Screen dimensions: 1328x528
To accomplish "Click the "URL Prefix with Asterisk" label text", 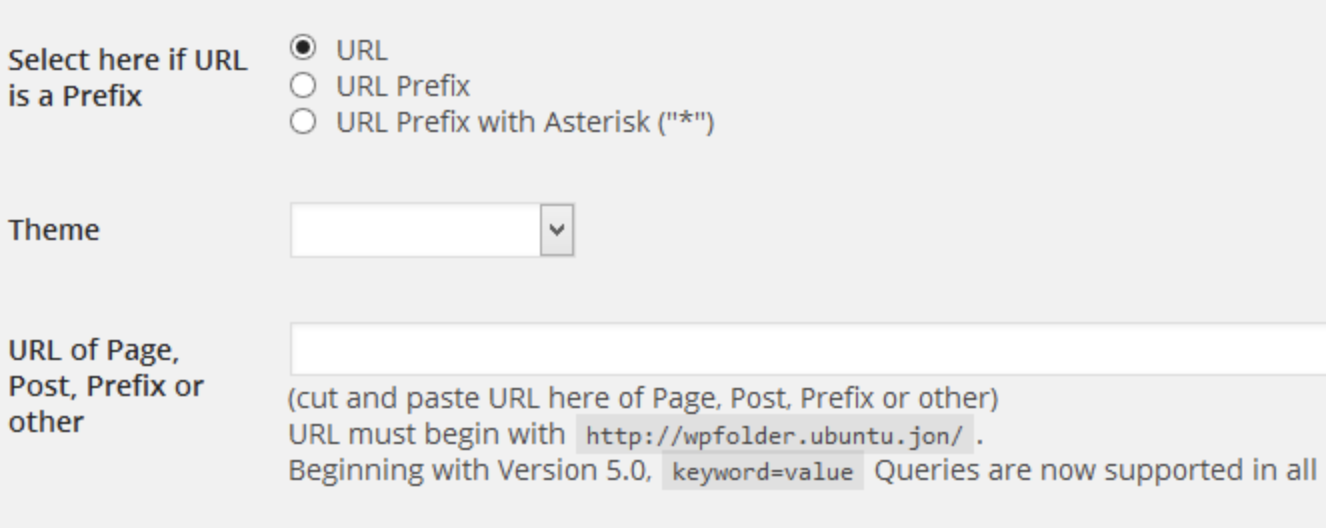I will pyautogui.click(x=496, y=122).
